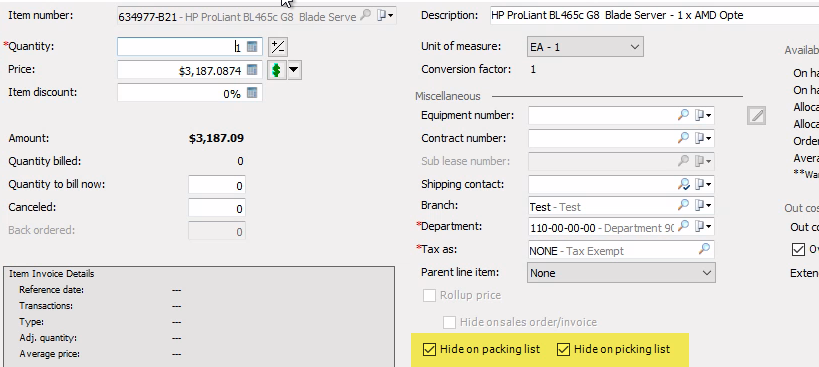Viewport: 819px width, 367px height.
Task: Toggle Hide on picking list checkbox
Action: [563, 349]
